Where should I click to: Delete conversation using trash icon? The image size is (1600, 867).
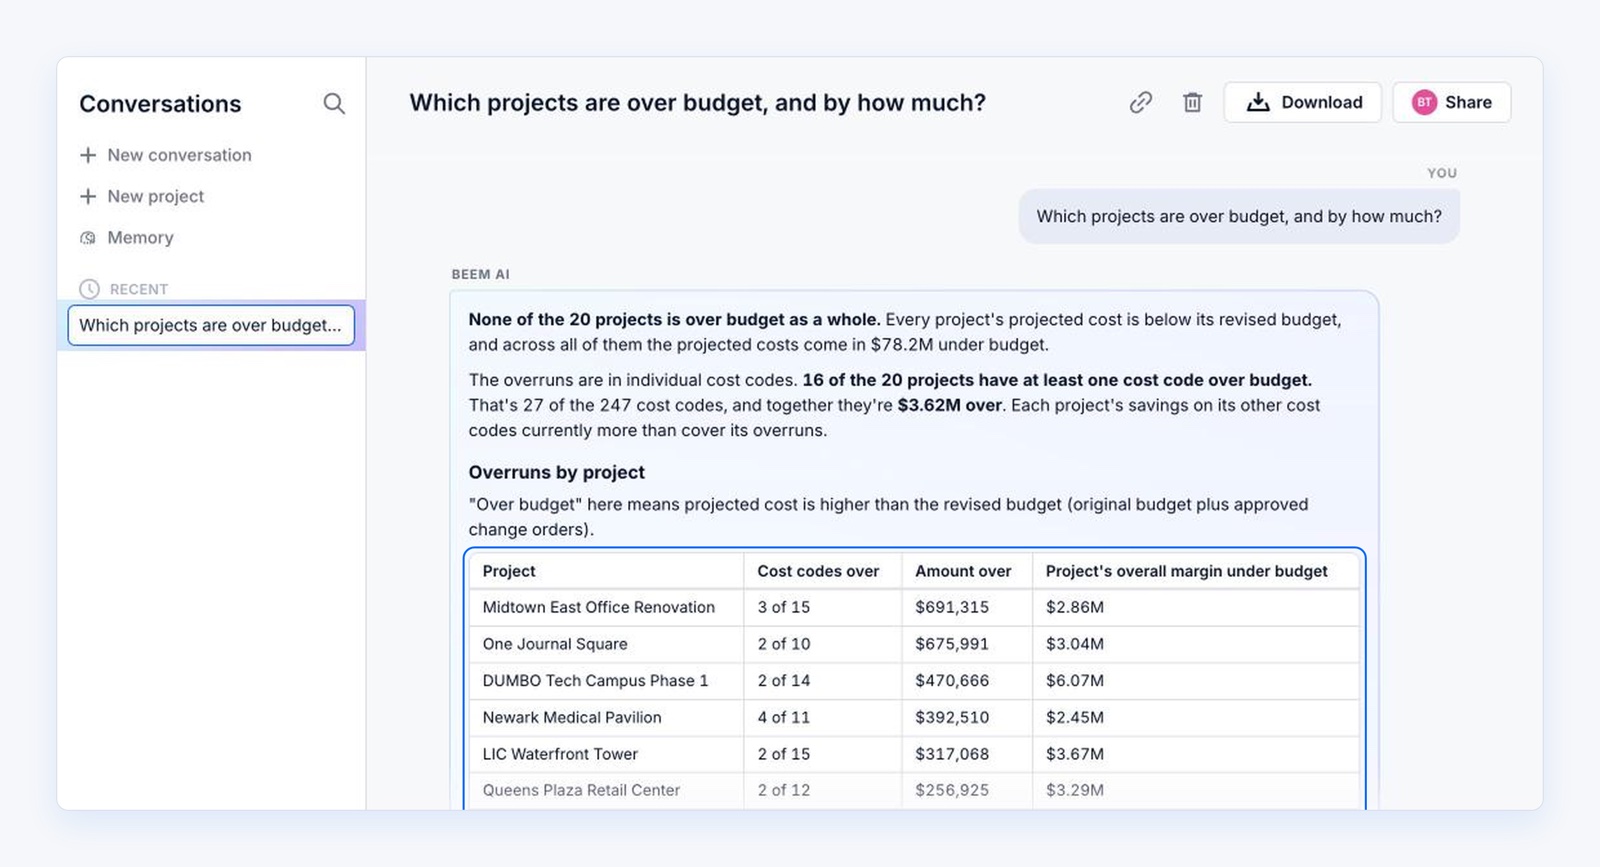(x=1192, y=102)
